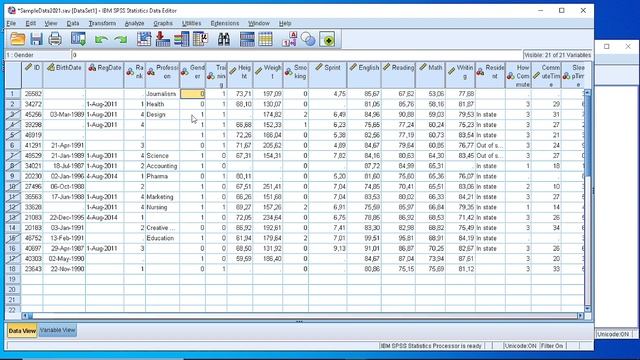This screenshot has width=640, height=360.
Task: Open the Recall recently used dialogs icon
Action: [78, 39]
